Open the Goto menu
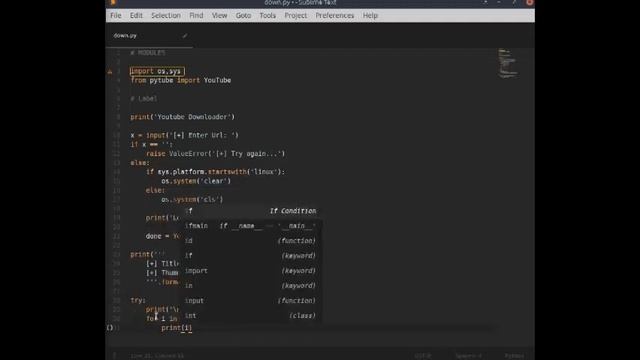Image resolution: width=640 pixels, height=360 pixels. [243, 16]
